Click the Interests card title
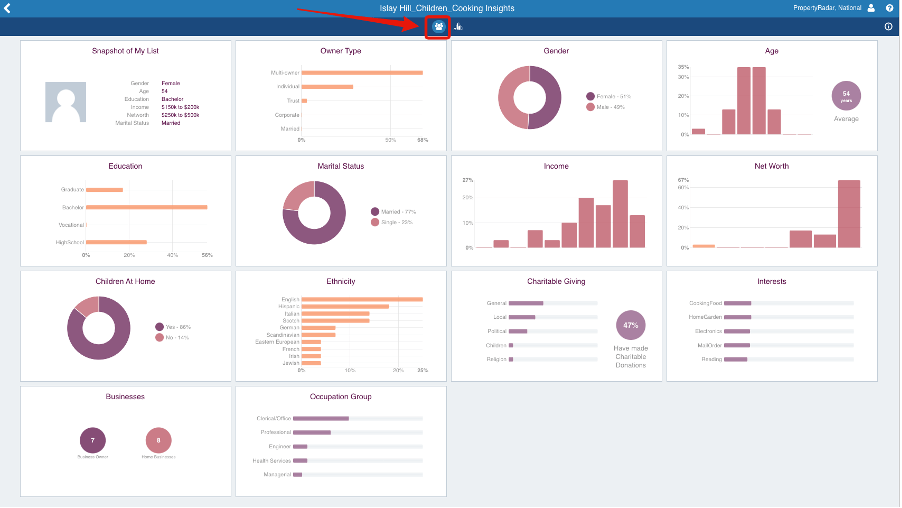This screenshot has width=902, height=508. click(771, 281)
